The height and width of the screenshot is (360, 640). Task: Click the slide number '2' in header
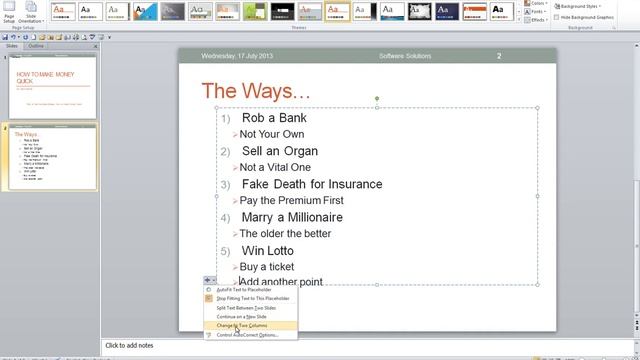499,56
